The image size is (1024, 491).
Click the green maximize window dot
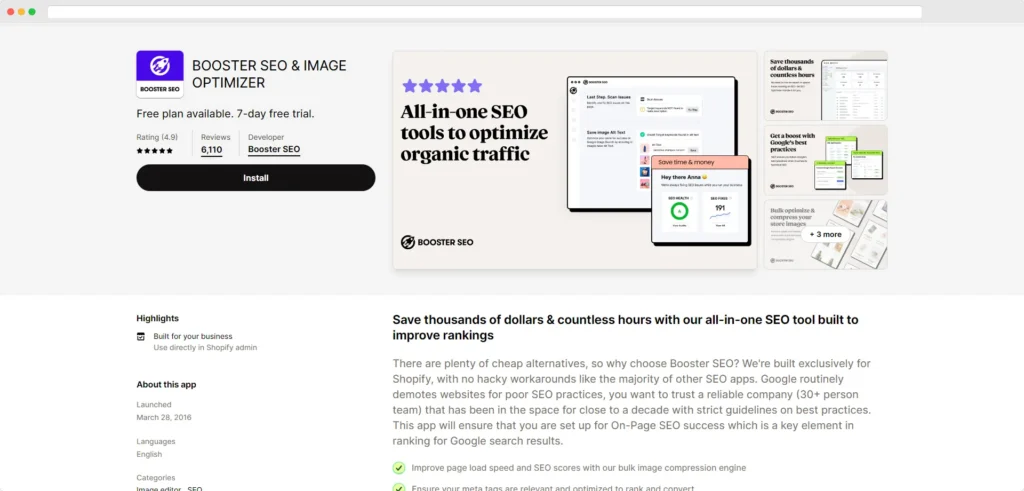pyautogui.click(x=32, y=12)
